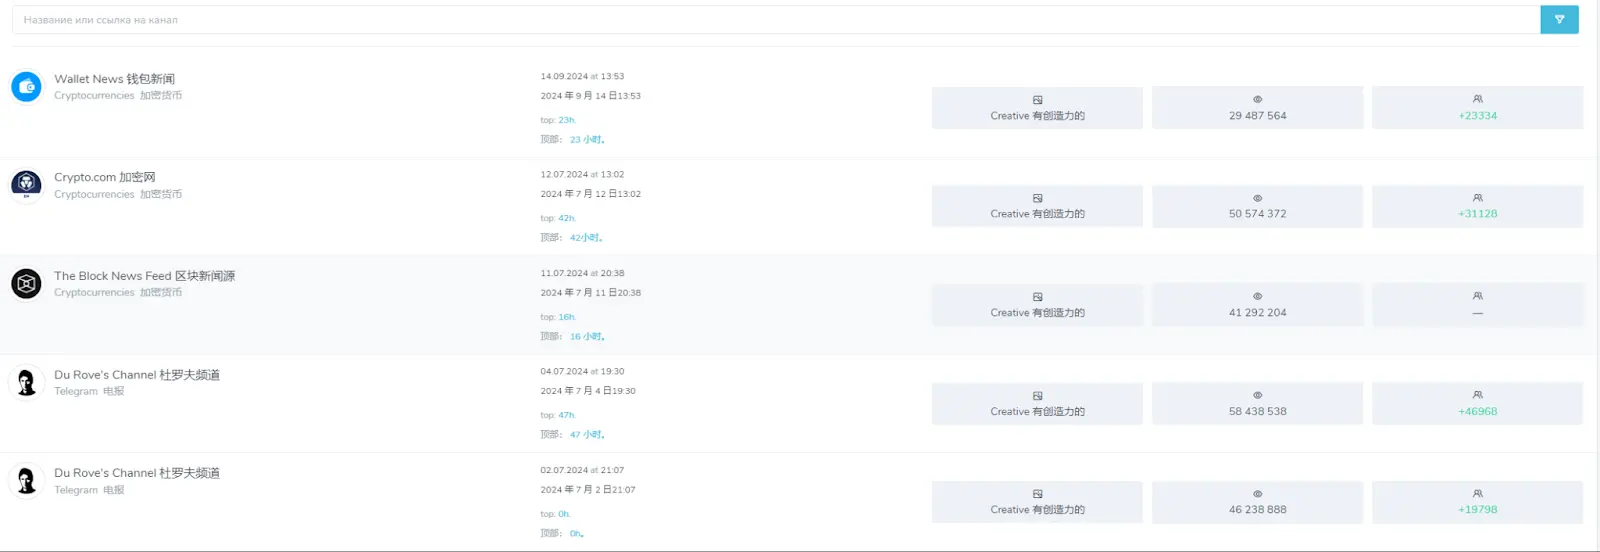Viewport: 1600px width, 552px height.
Task: Open the Crypto.com channel title link
Action: pos(104,177)
